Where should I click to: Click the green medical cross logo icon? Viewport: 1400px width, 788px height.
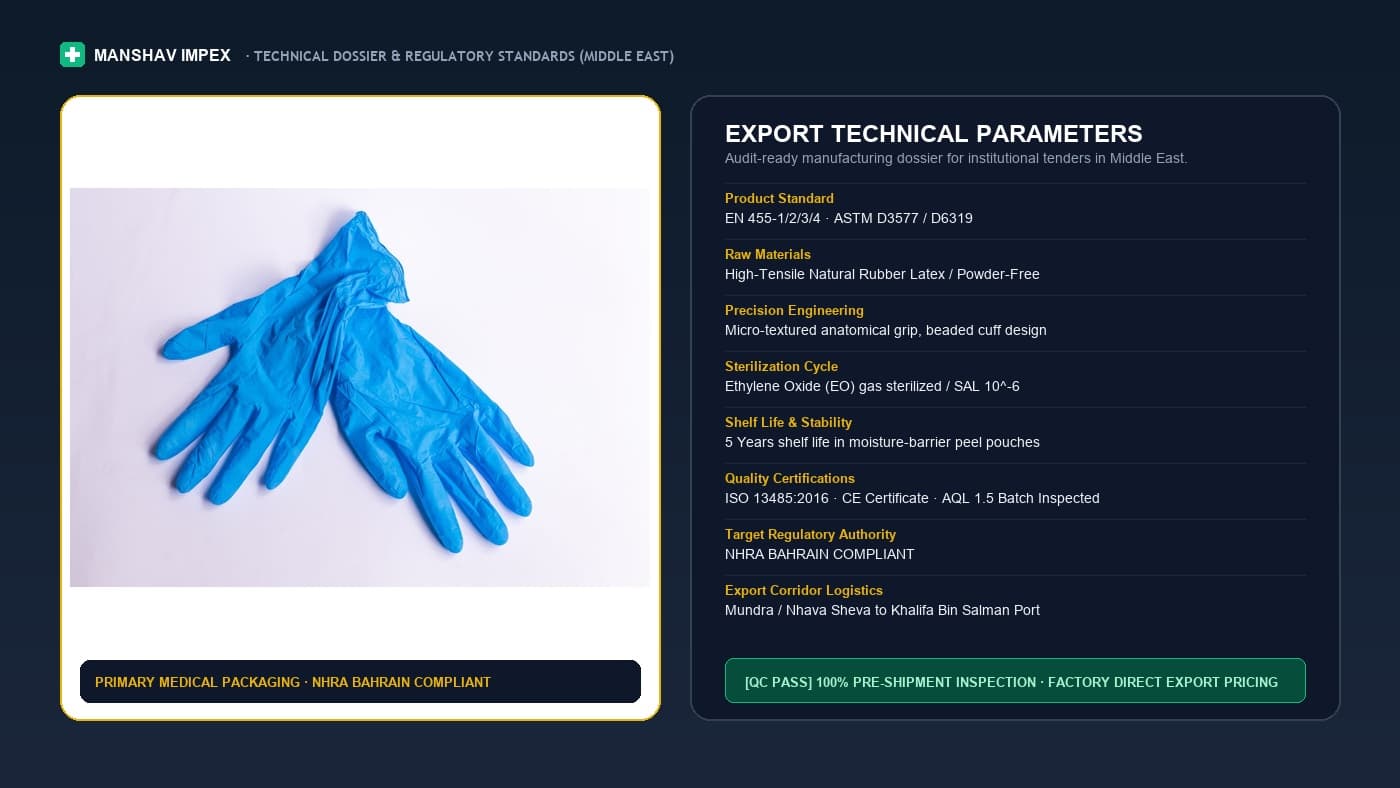point(72,55)
